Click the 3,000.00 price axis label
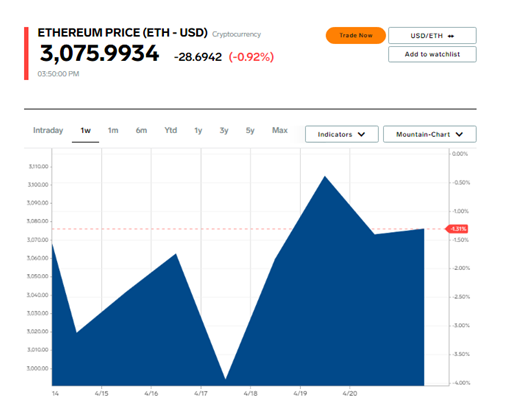 [x=37, y=368]
